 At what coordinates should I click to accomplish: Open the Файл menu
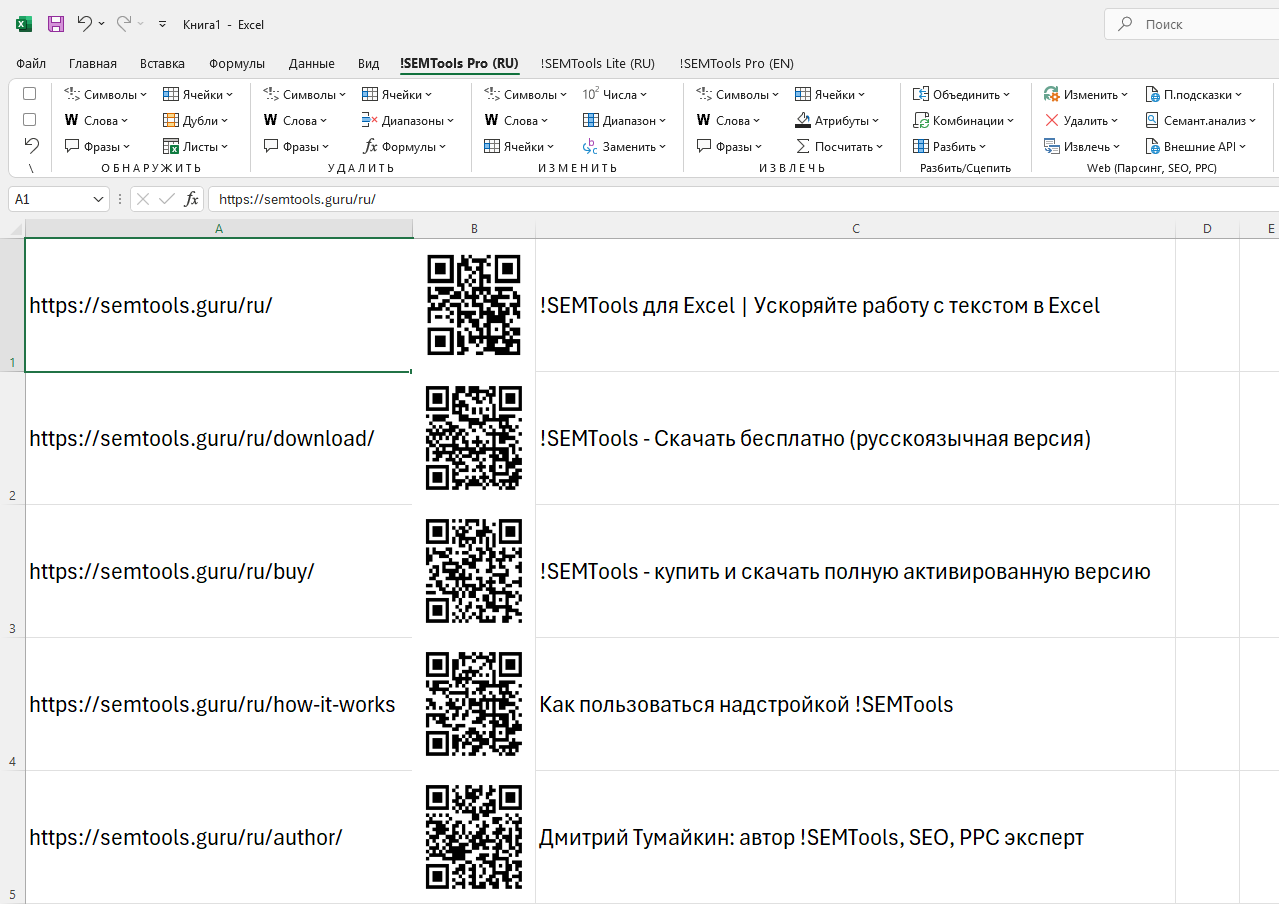click(30, 63)
